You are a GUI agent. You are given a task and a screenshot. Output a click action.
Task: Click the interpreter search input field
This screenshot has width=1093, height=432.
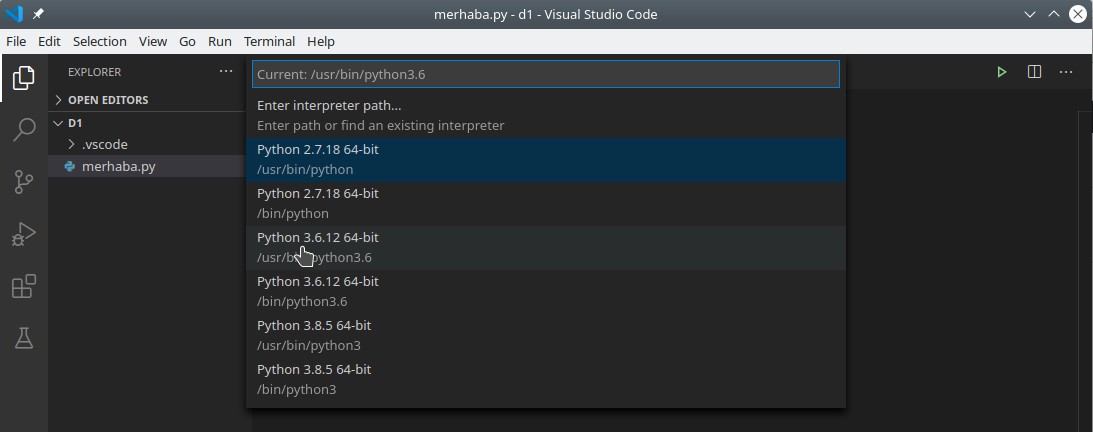(x=546, y=74)
